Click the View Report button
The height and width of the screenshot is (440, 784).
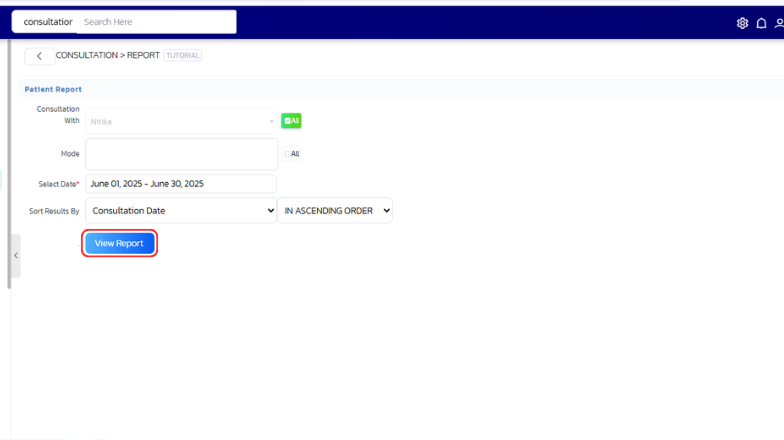click(120, 243)
